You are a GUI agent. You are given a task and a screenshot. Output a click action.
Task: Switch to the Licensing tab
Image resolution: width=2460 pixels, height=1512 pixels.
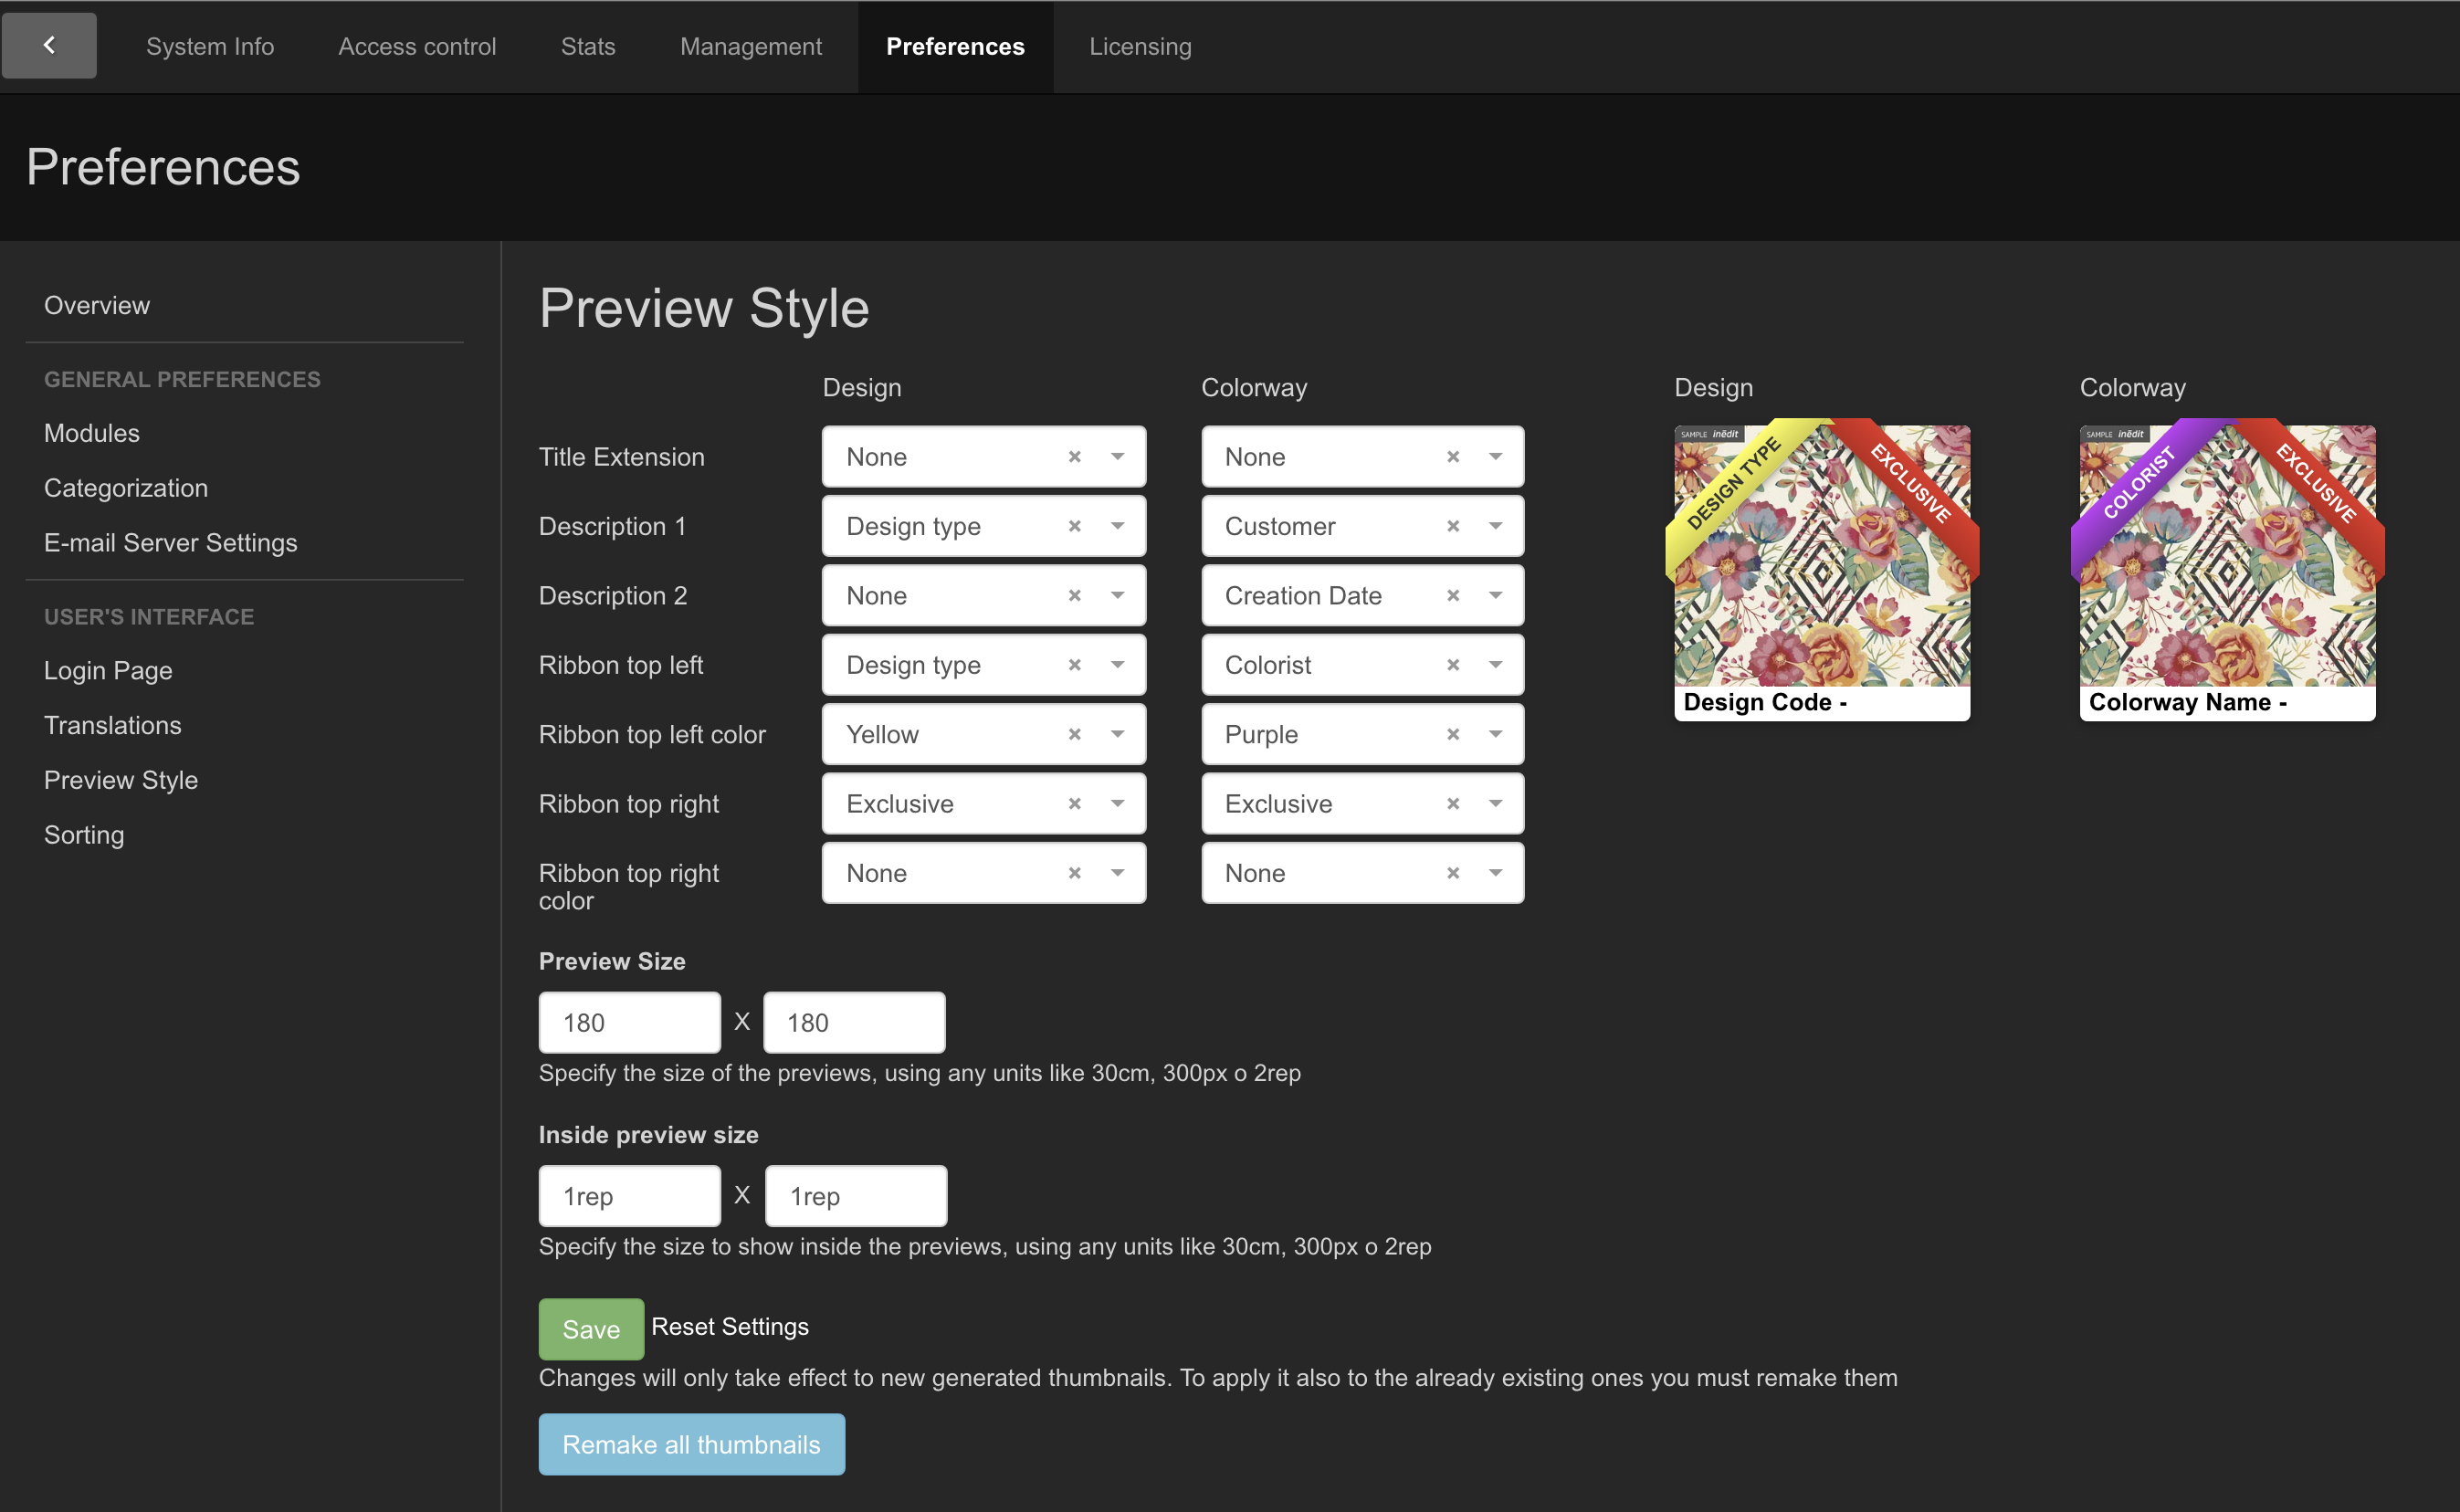pyautogui.click(x=1139, y=47)
